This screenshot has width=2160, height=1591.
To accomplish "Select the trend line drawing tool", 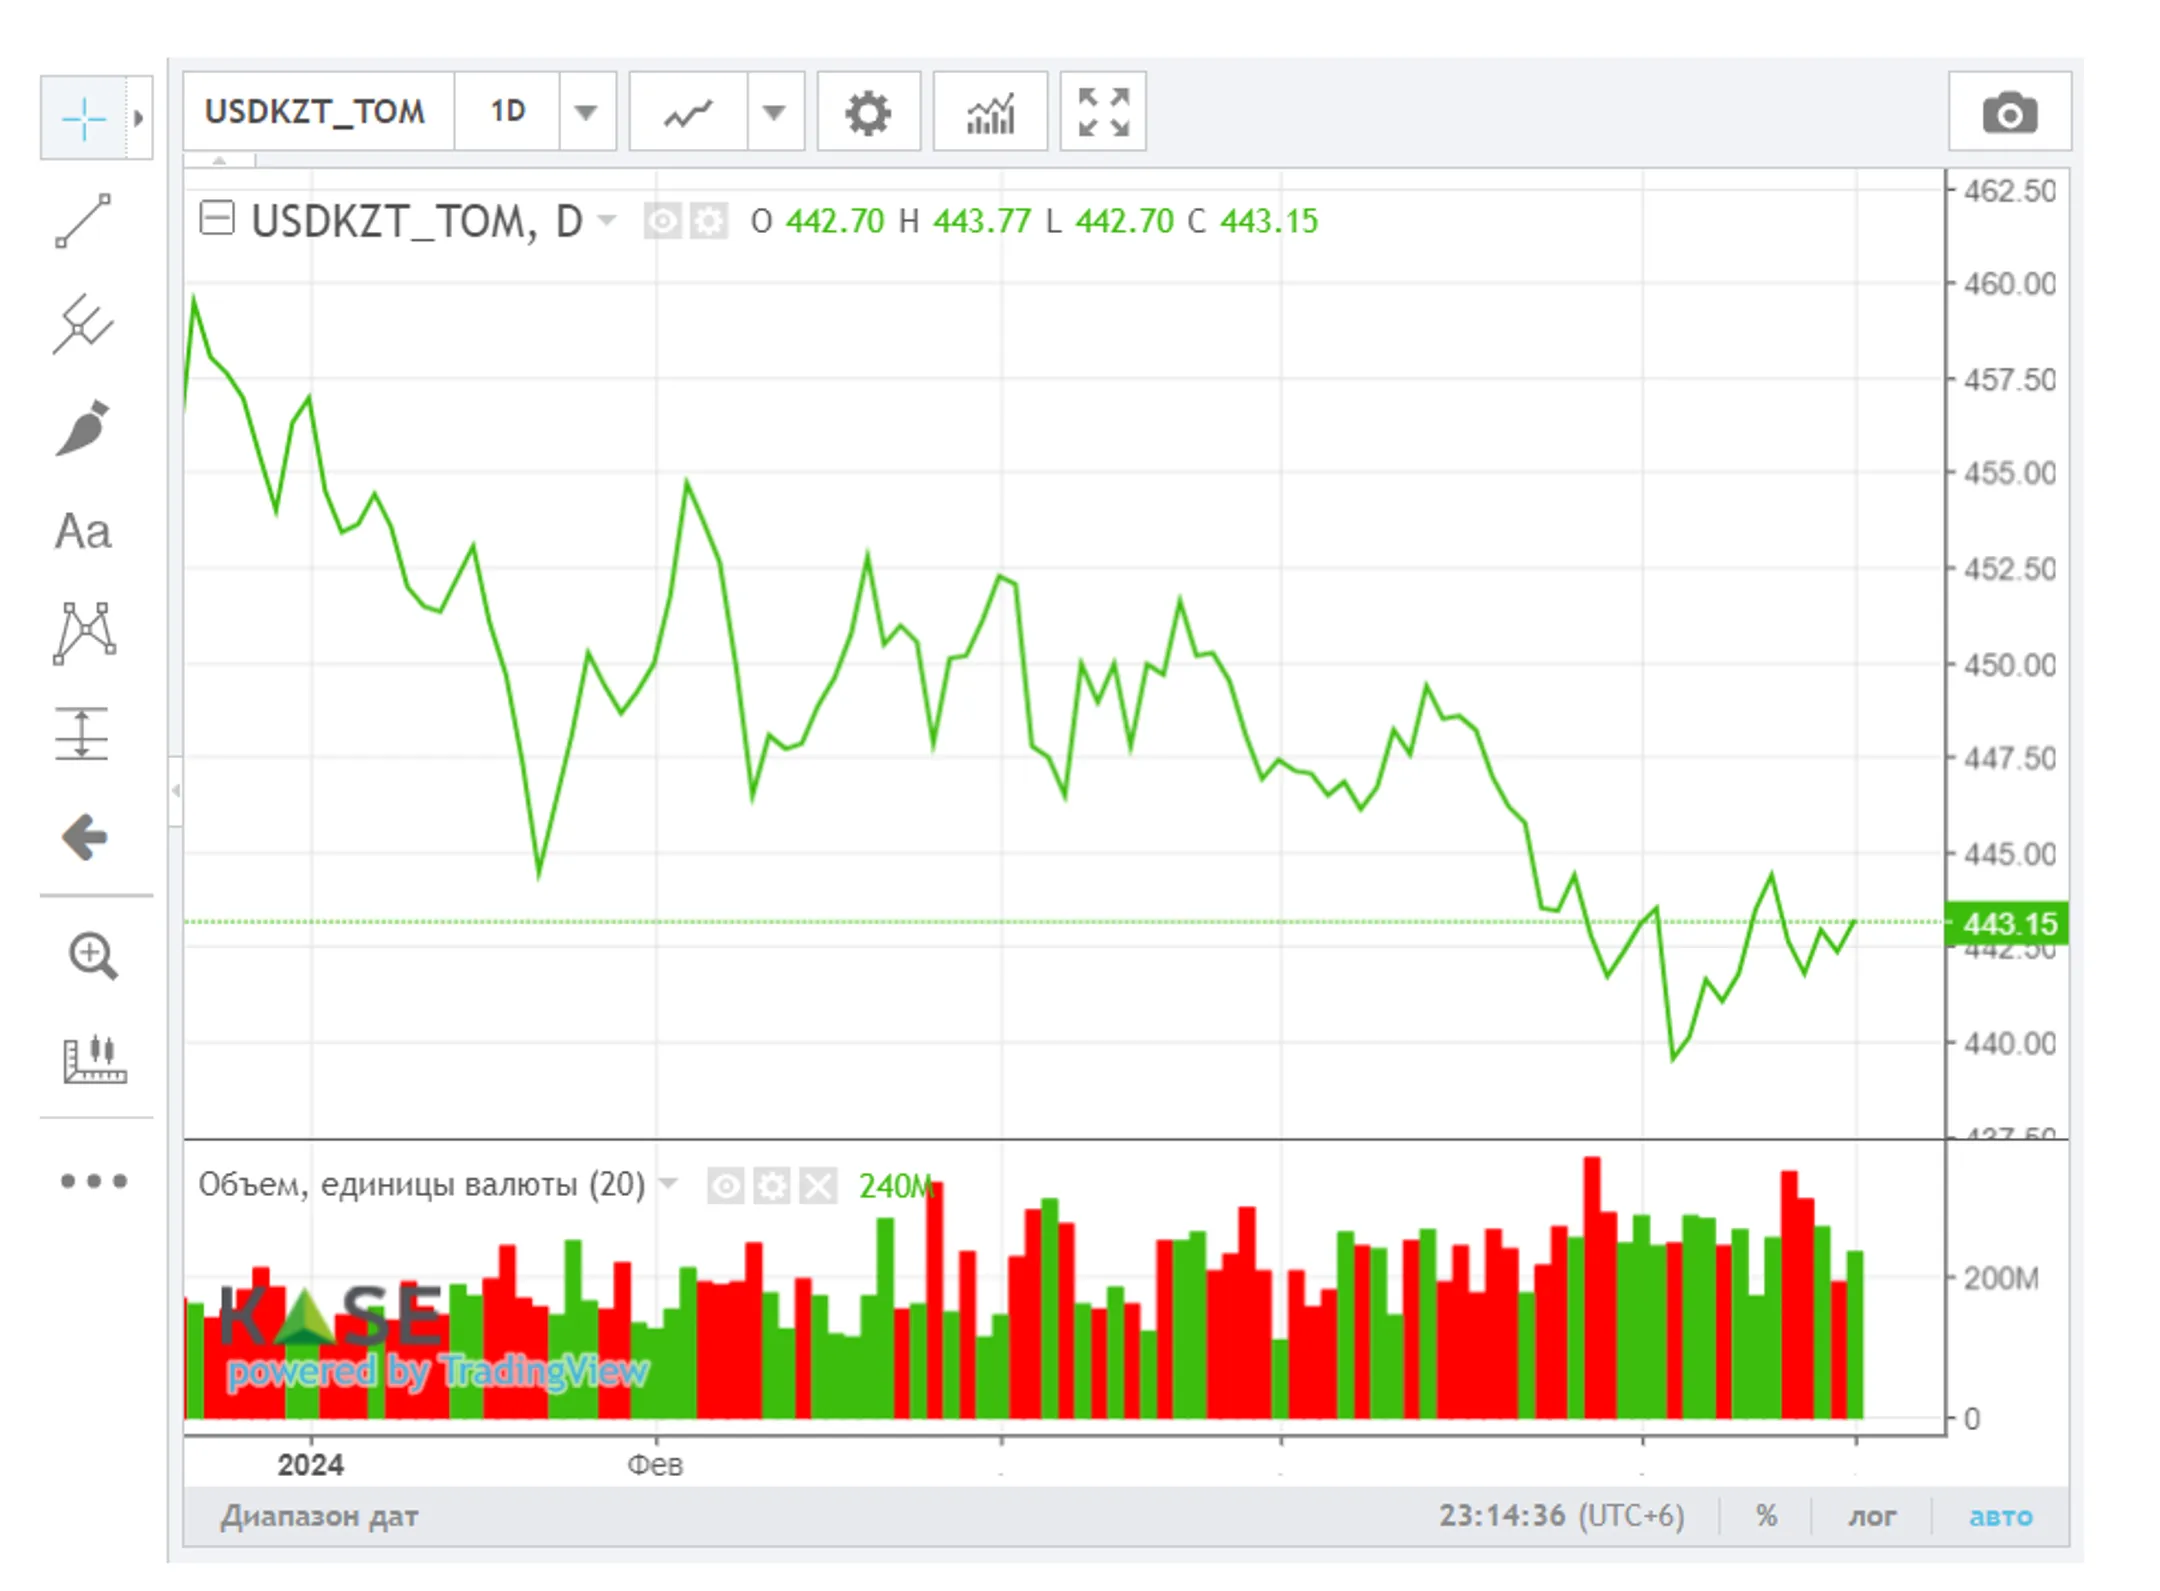I will (85, 220).
